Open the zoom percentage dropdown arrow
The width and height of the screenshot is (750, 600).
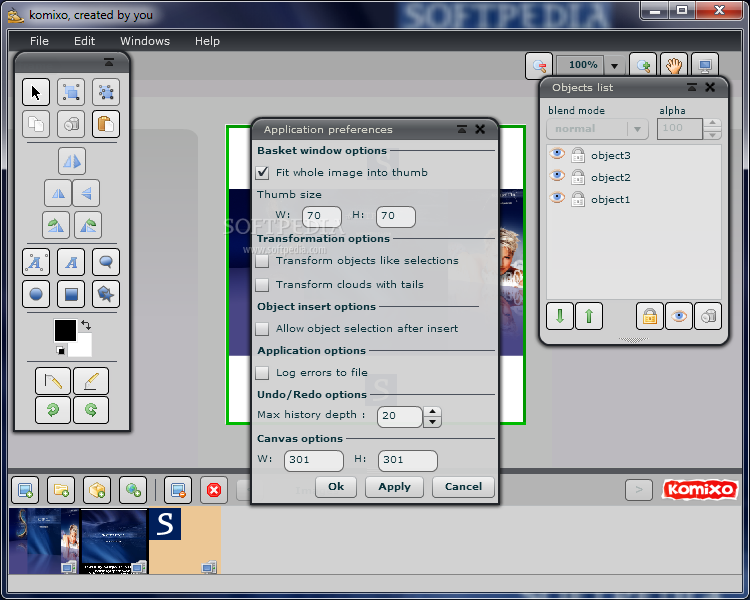(615, 66)
